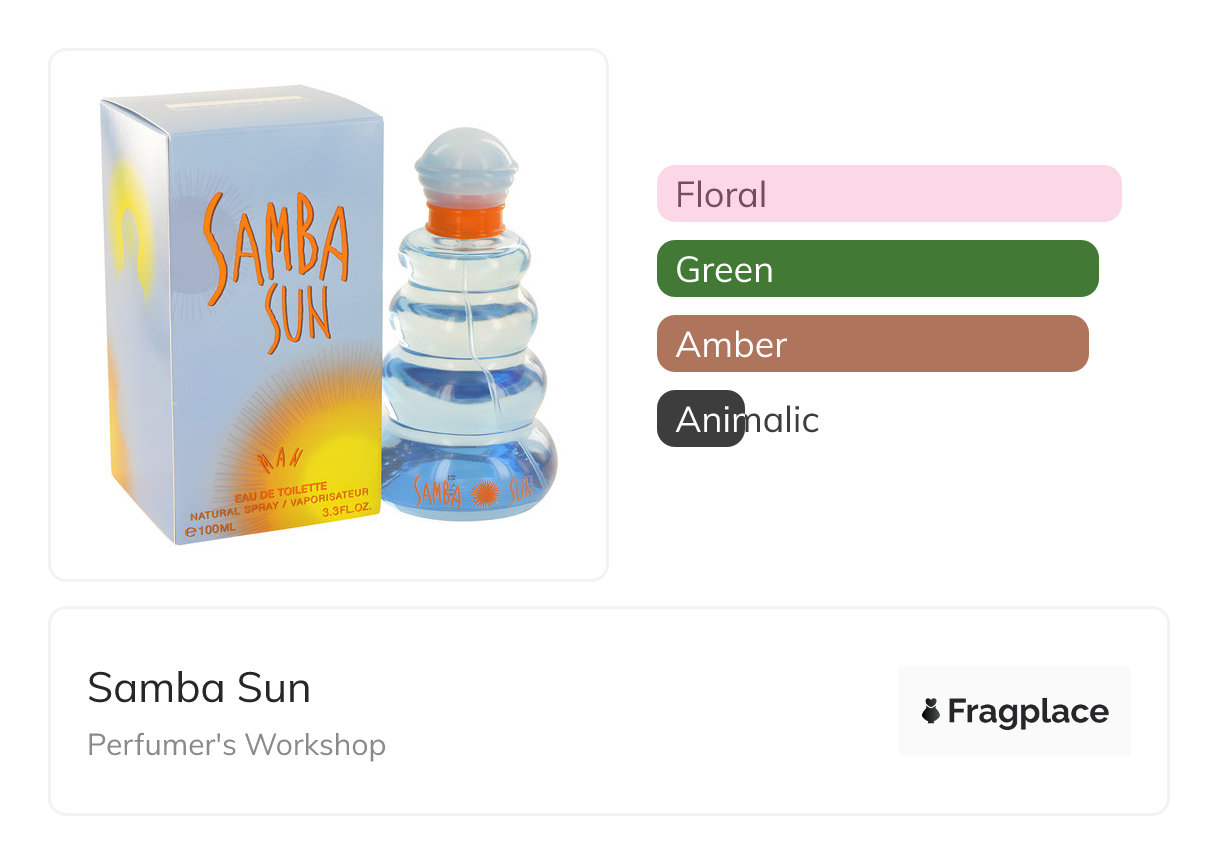1218x864 pixels.
Task: Select the pink Floral accord bar
Action: tap(888, 193)
